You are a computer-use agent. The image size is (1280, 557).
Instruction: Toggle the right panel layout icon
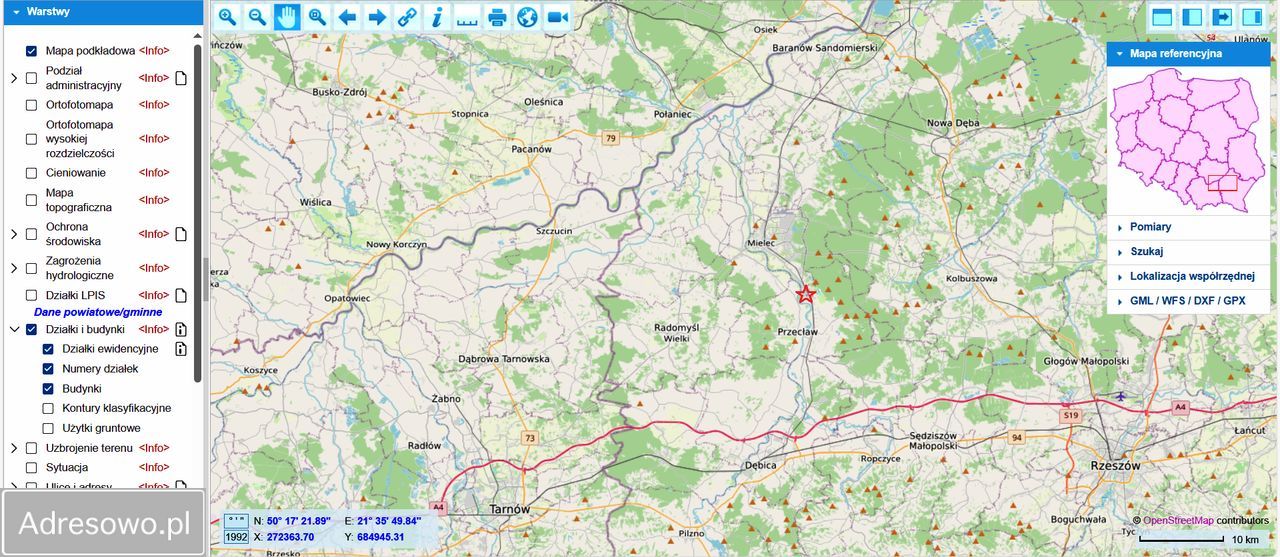pos(1252,17)
